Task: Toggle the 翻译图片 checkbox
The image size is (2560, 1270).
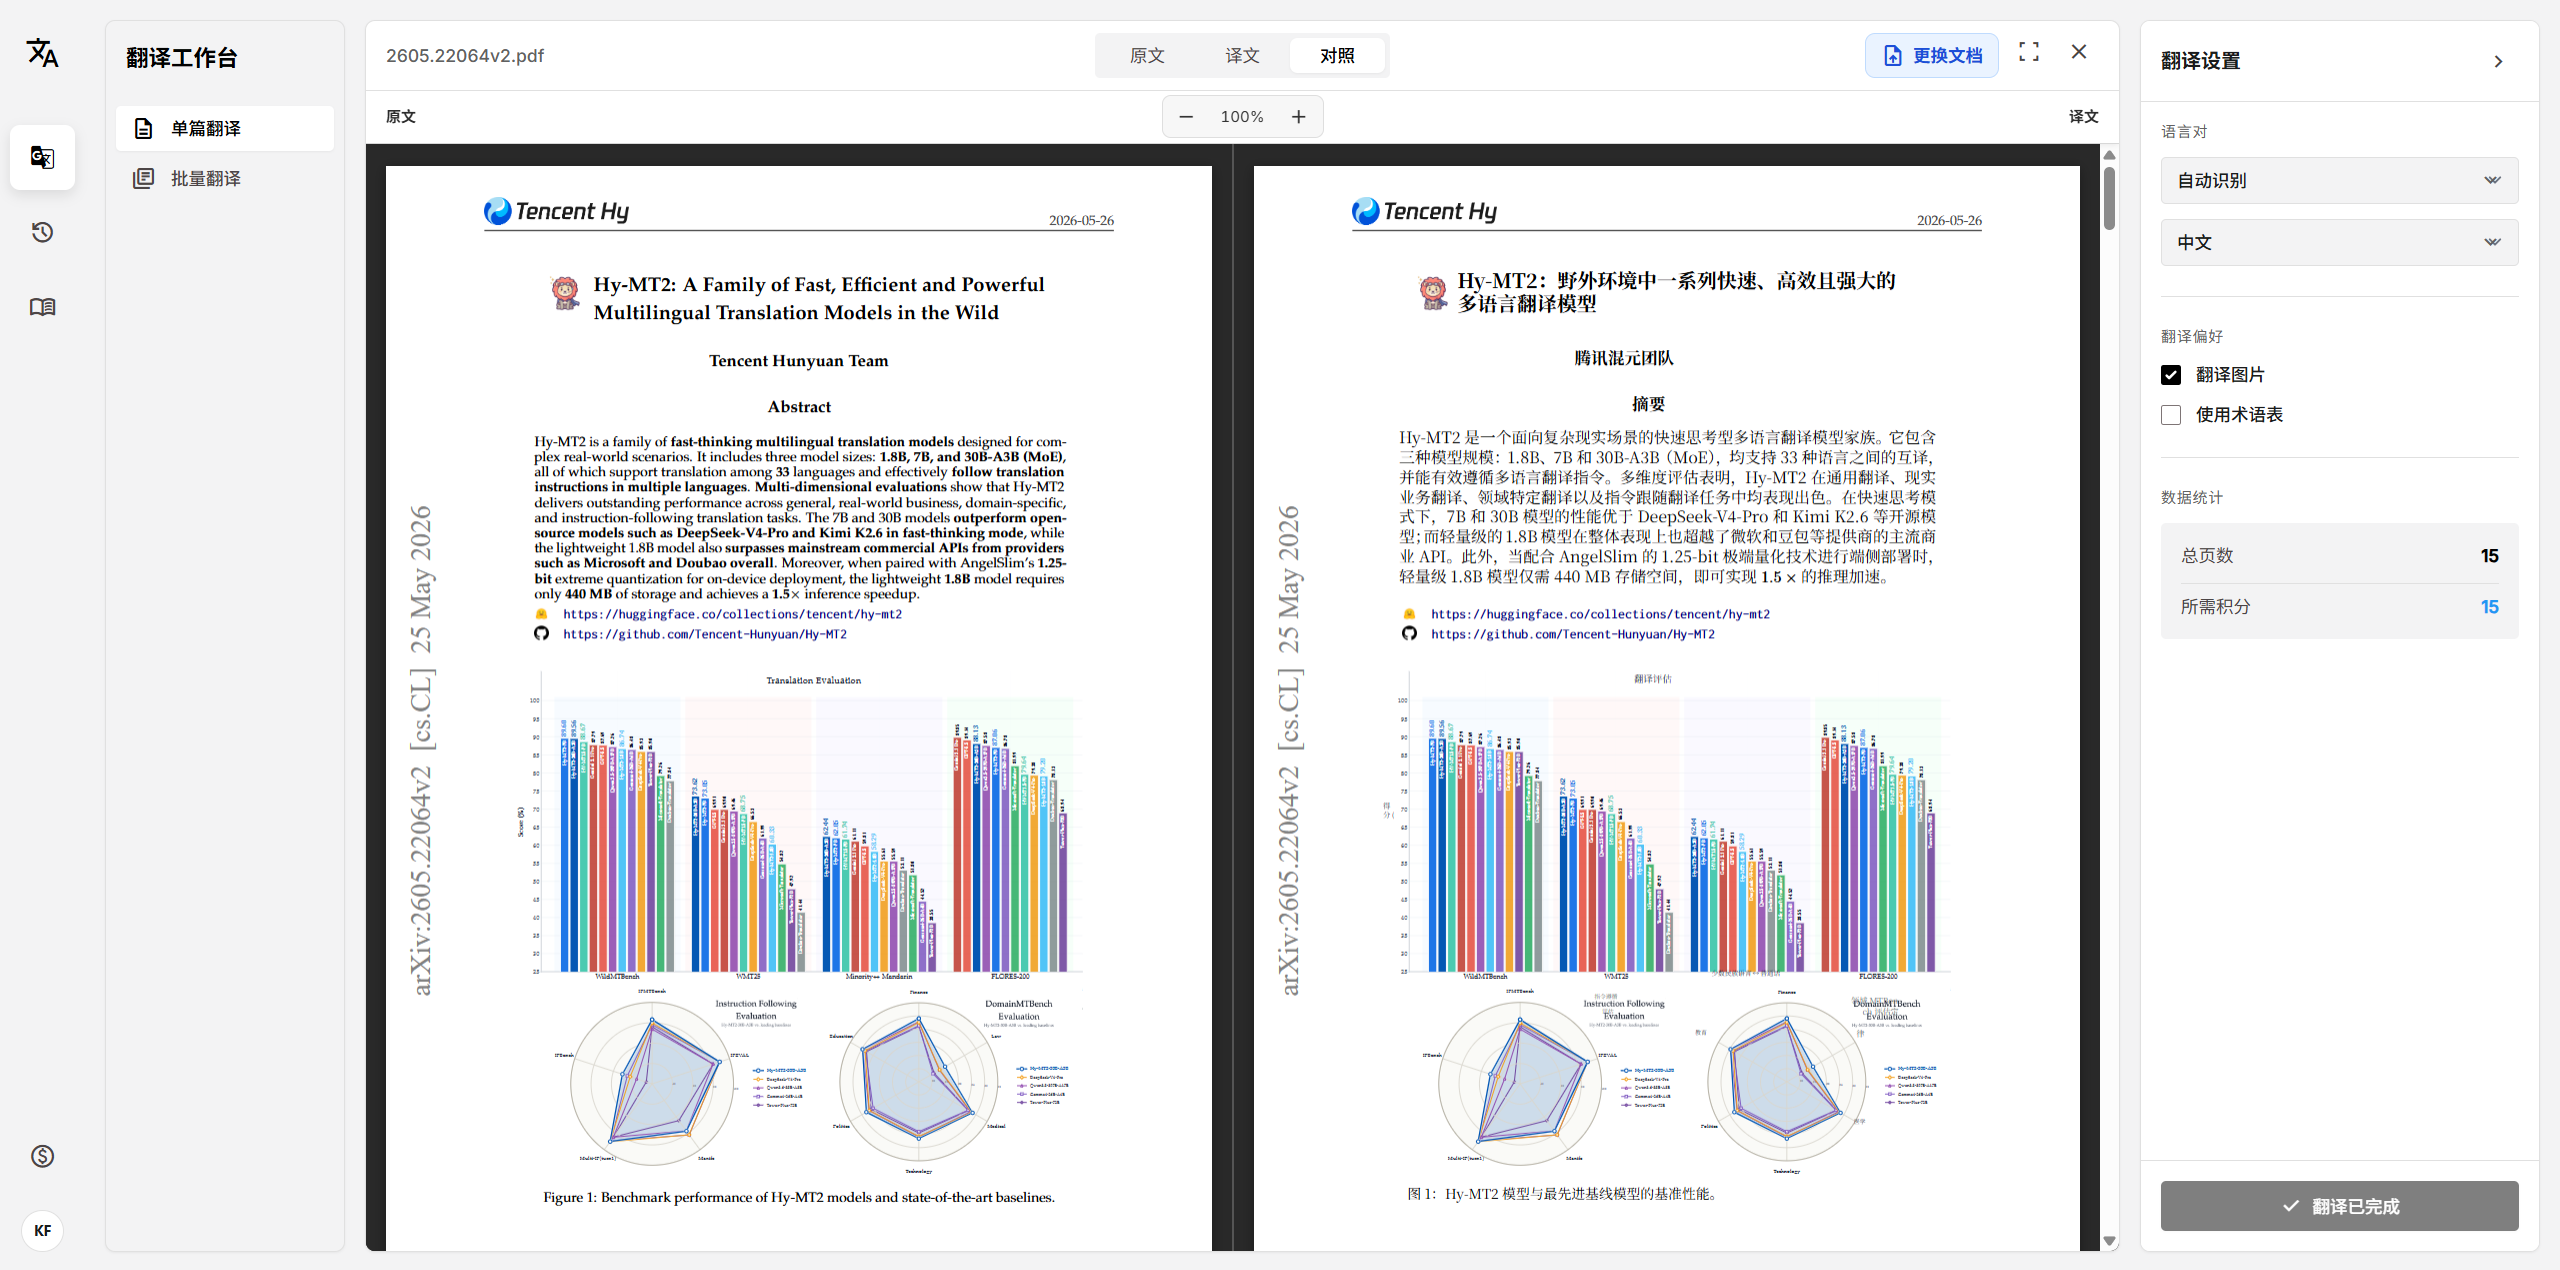Action: [2171, 375]
